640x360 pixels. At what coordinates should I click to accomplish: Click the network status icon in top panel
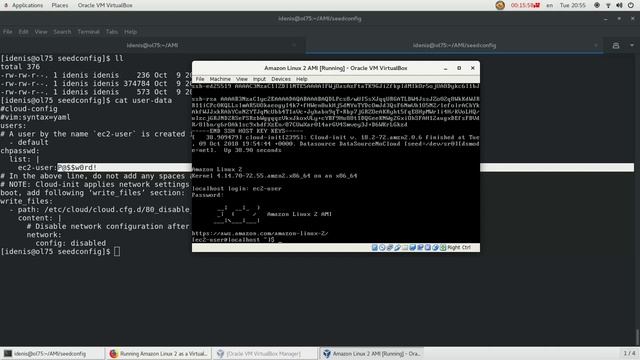coord(608,5)
